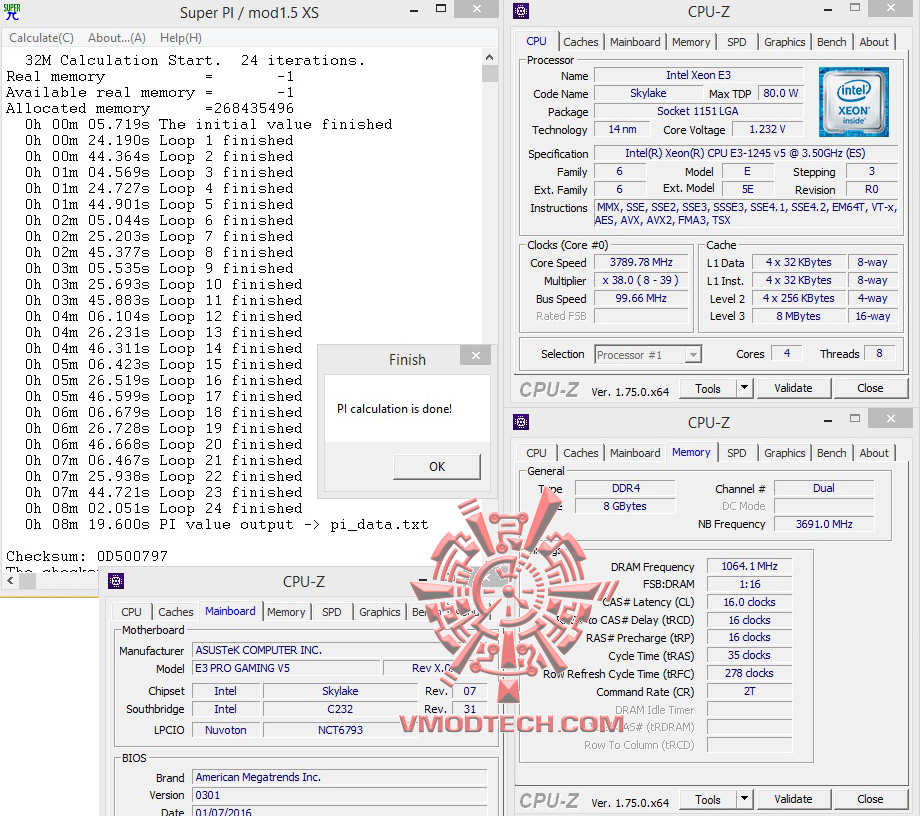
Task: Click the CPU-Z icon in Memory window title
Action: pyautogui.click(x=520, y=422)
